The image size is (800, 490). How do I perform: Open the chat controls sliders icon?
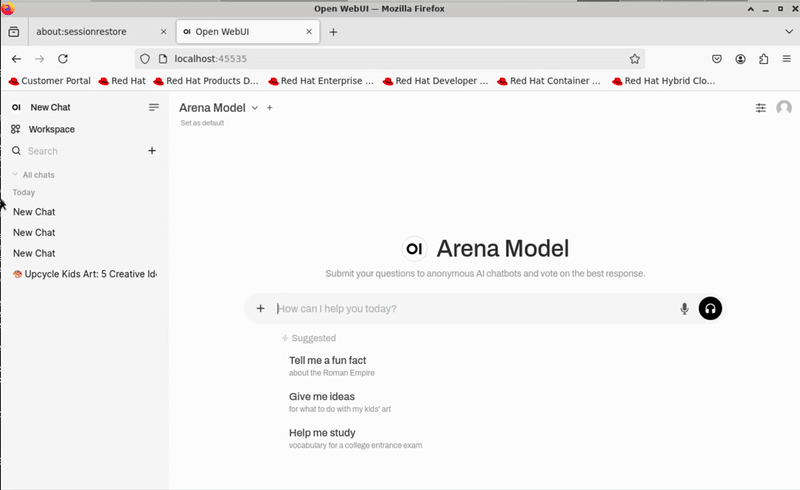(x=761, y=108)
